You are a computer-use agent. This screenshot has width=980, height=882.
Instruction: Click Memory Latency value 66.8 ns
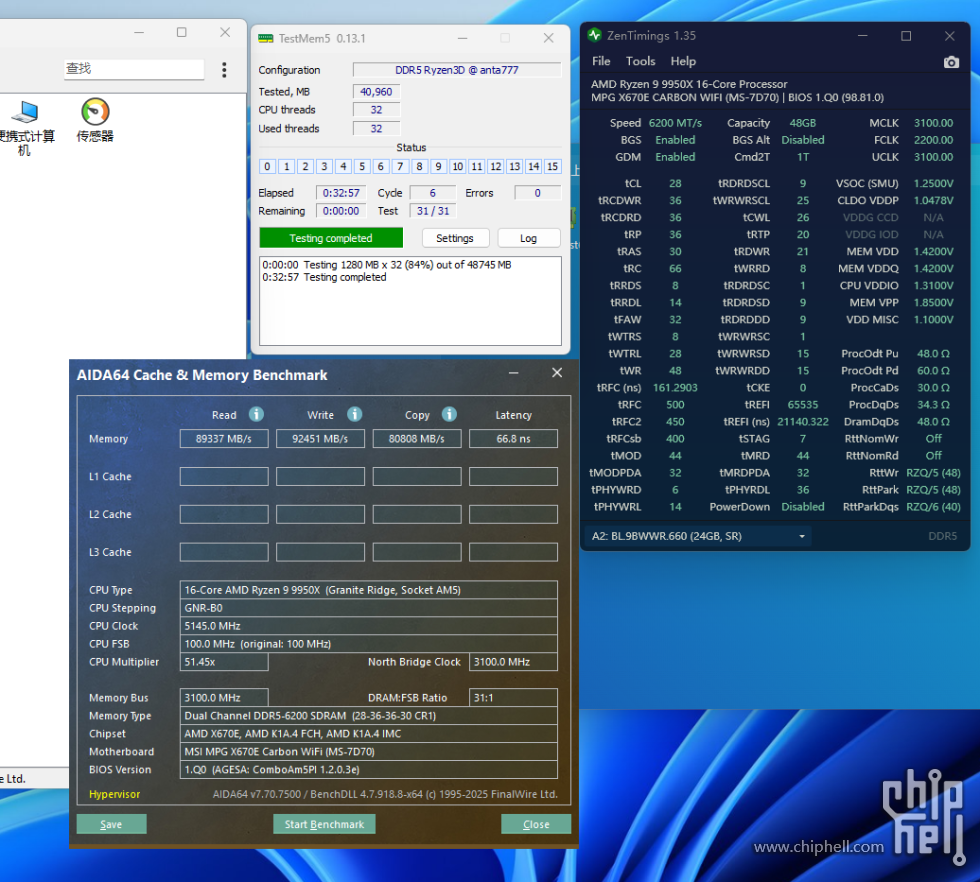tap(513, 439)
